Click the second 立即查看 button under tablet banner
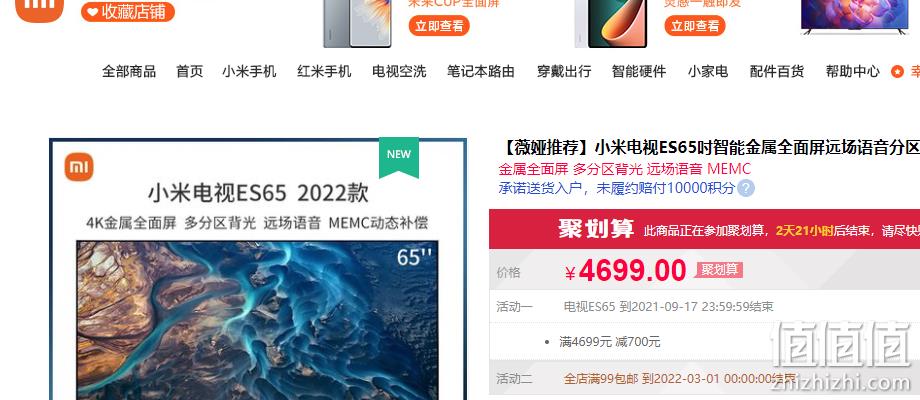 [x=695, y=26]
